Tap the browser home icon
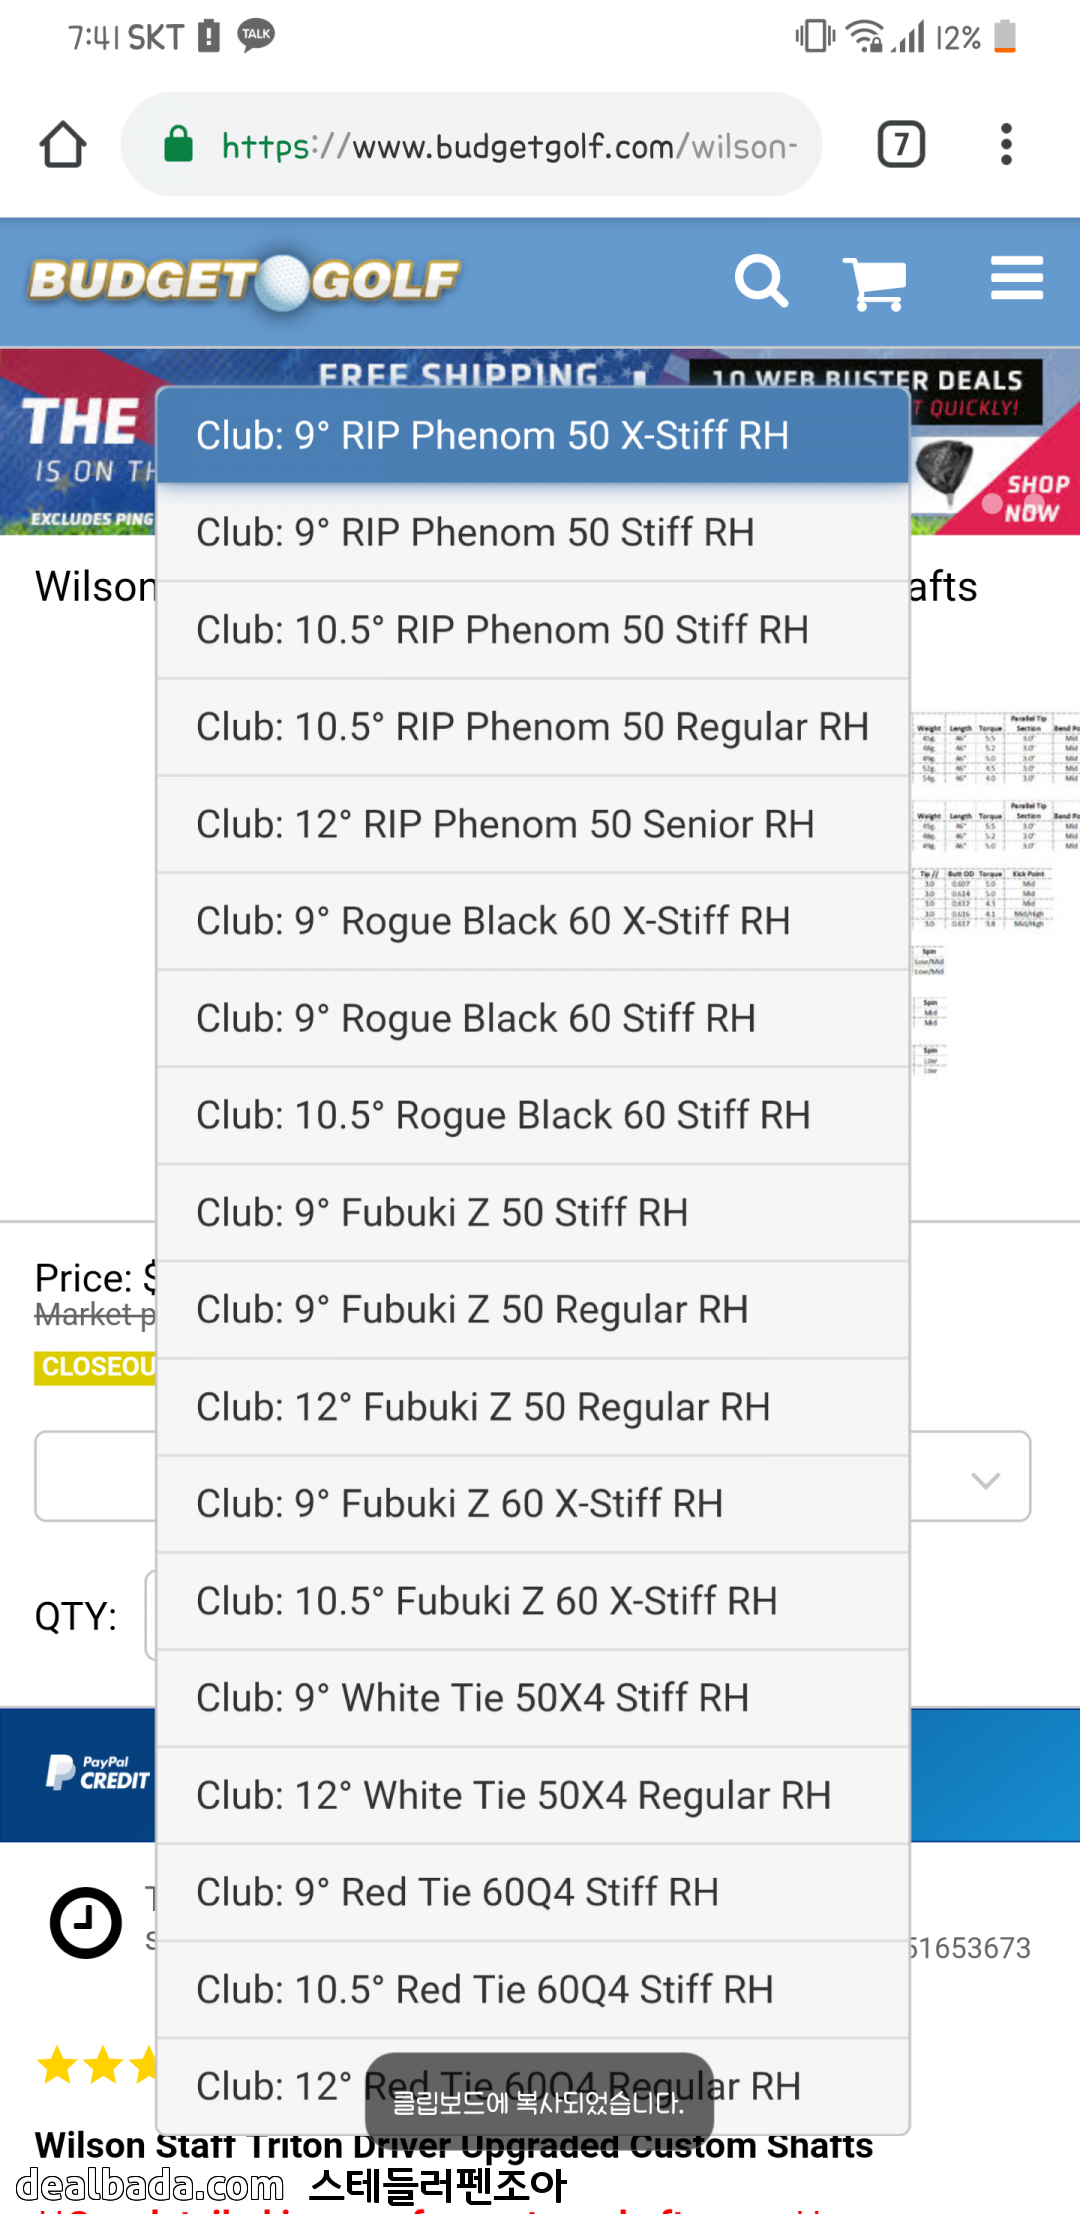This screenshot has width=1080, height=2214. click(x=62, y=145)
